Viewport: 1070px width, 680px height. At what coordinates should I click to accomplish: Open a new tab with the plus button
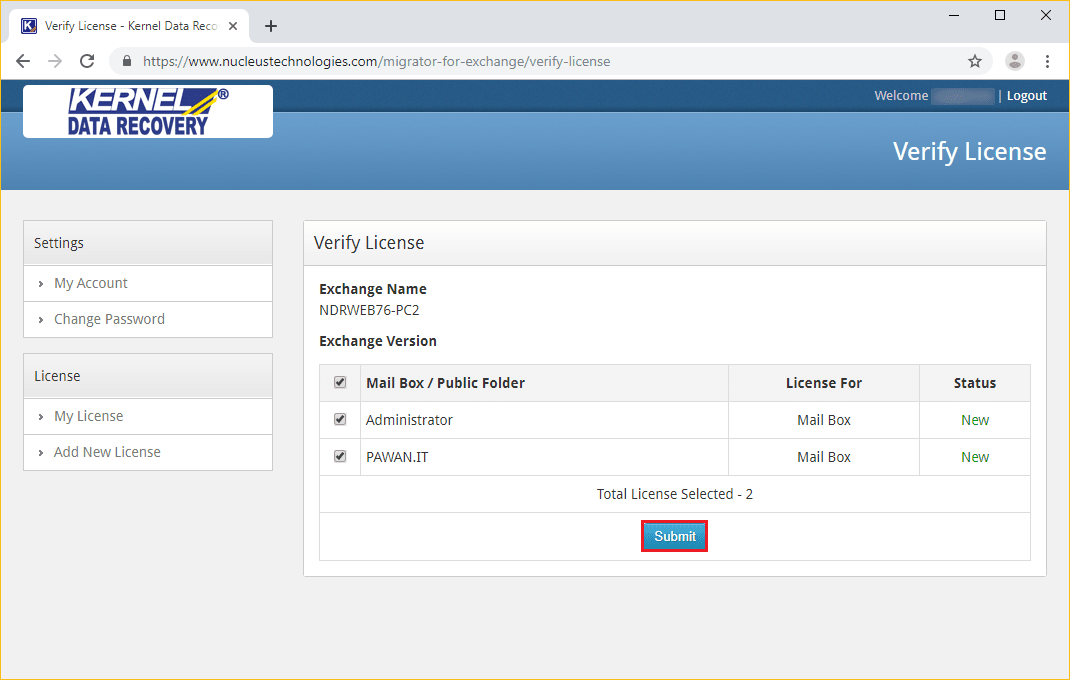(271, 26)
